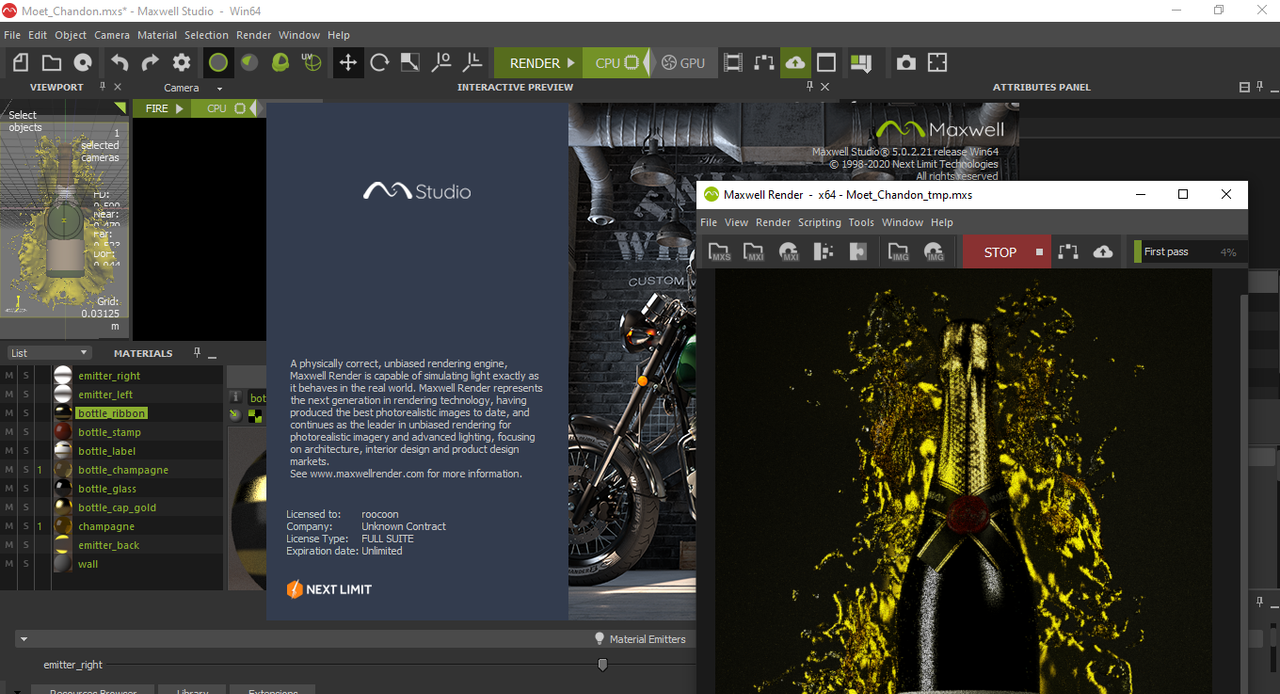Click cloud upload icon in Maxwell Render window
Image resolution: width=1280 pixels, height=694 pixels.
(1103, 252)
